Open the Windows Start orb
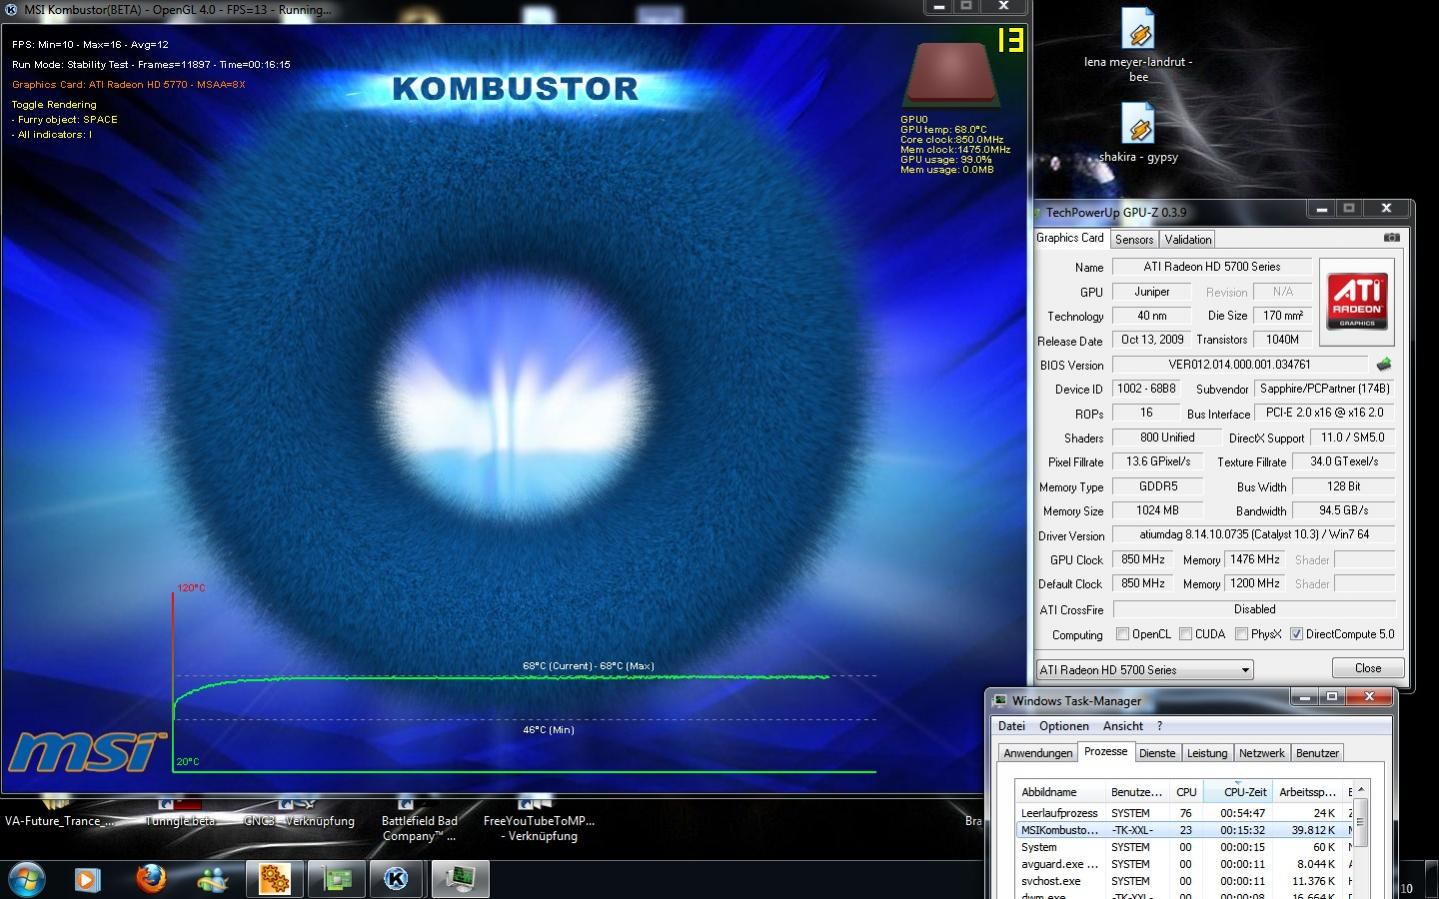1439x899 pixels. (27, 879)
